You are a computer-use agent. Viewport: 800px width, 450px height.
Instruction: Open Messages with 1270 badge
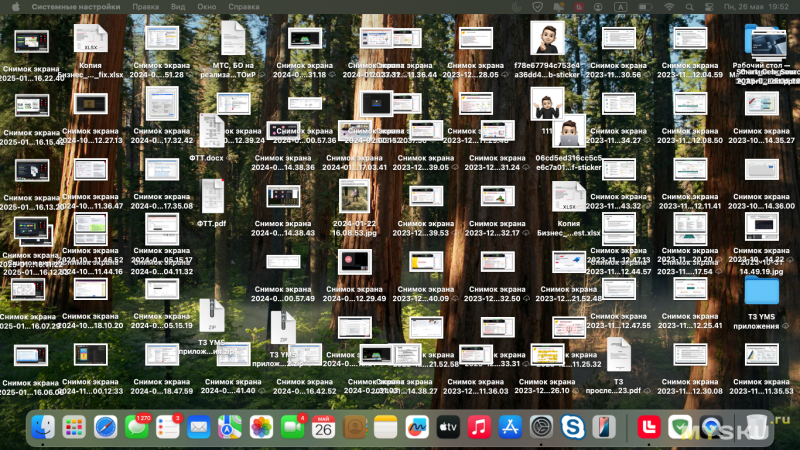(137, 427)
